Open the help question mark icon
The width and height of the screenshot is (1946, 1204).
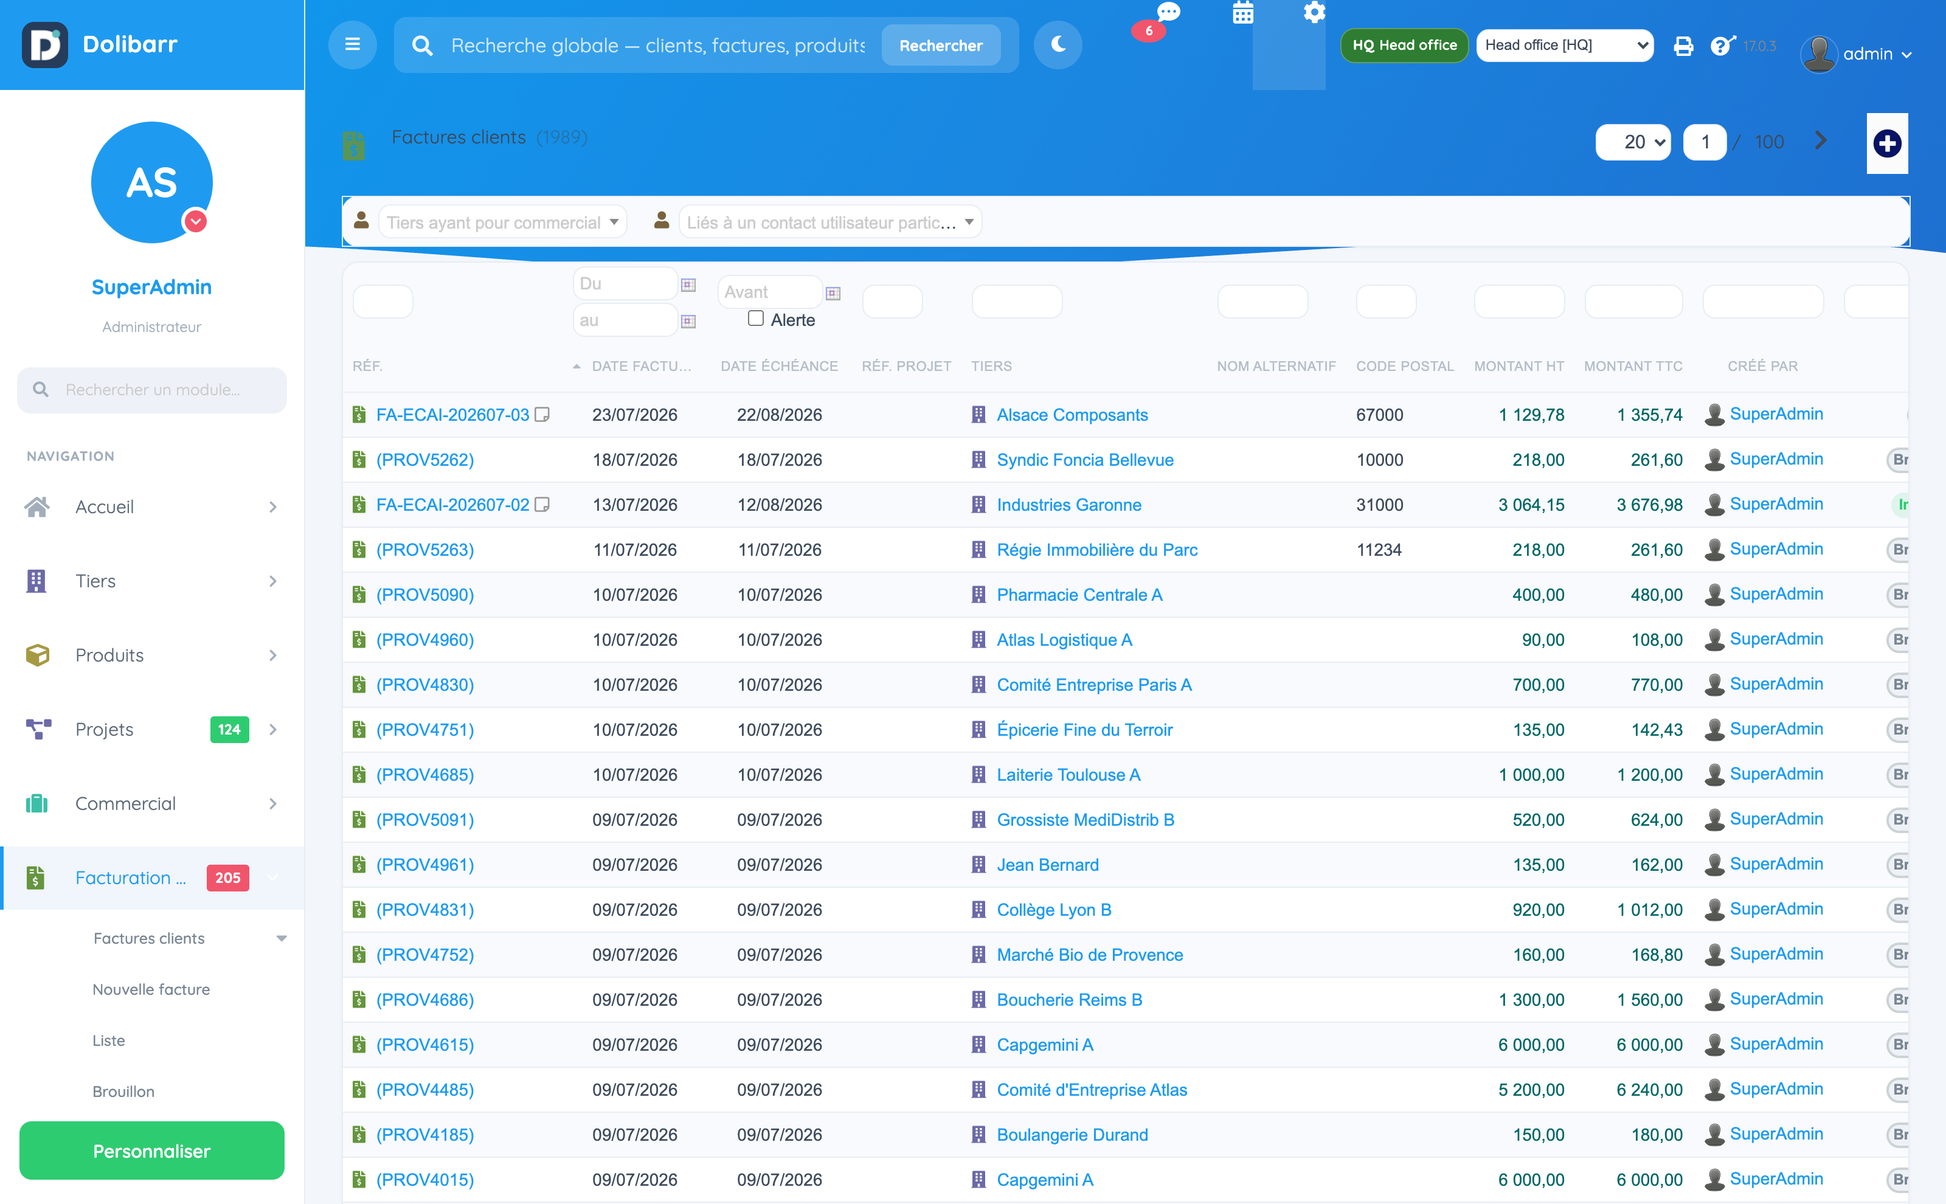(x=1722, y=46)
